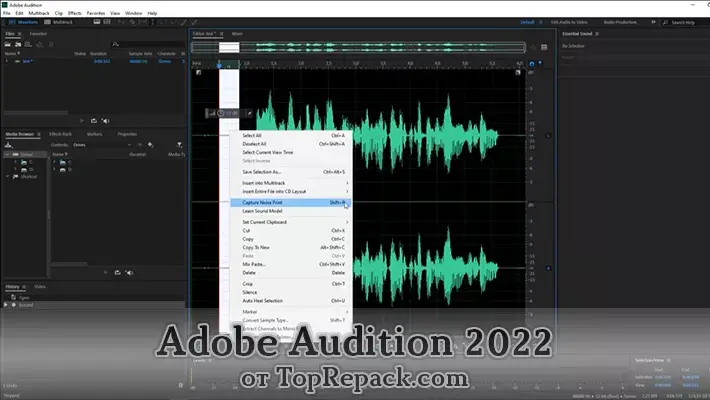Screen dimensions: 710x400
Task: Click the Default workspace menu icon
Action: (541, 22)
